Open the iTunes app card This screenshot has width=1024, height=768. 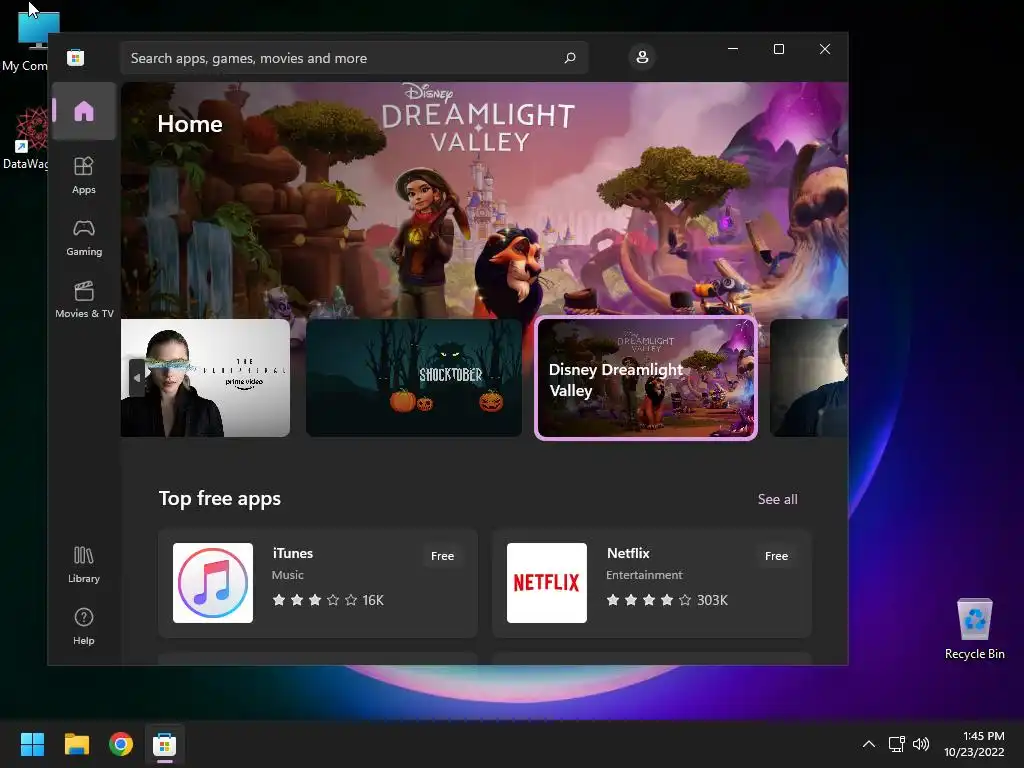click(x=318, y=583)
